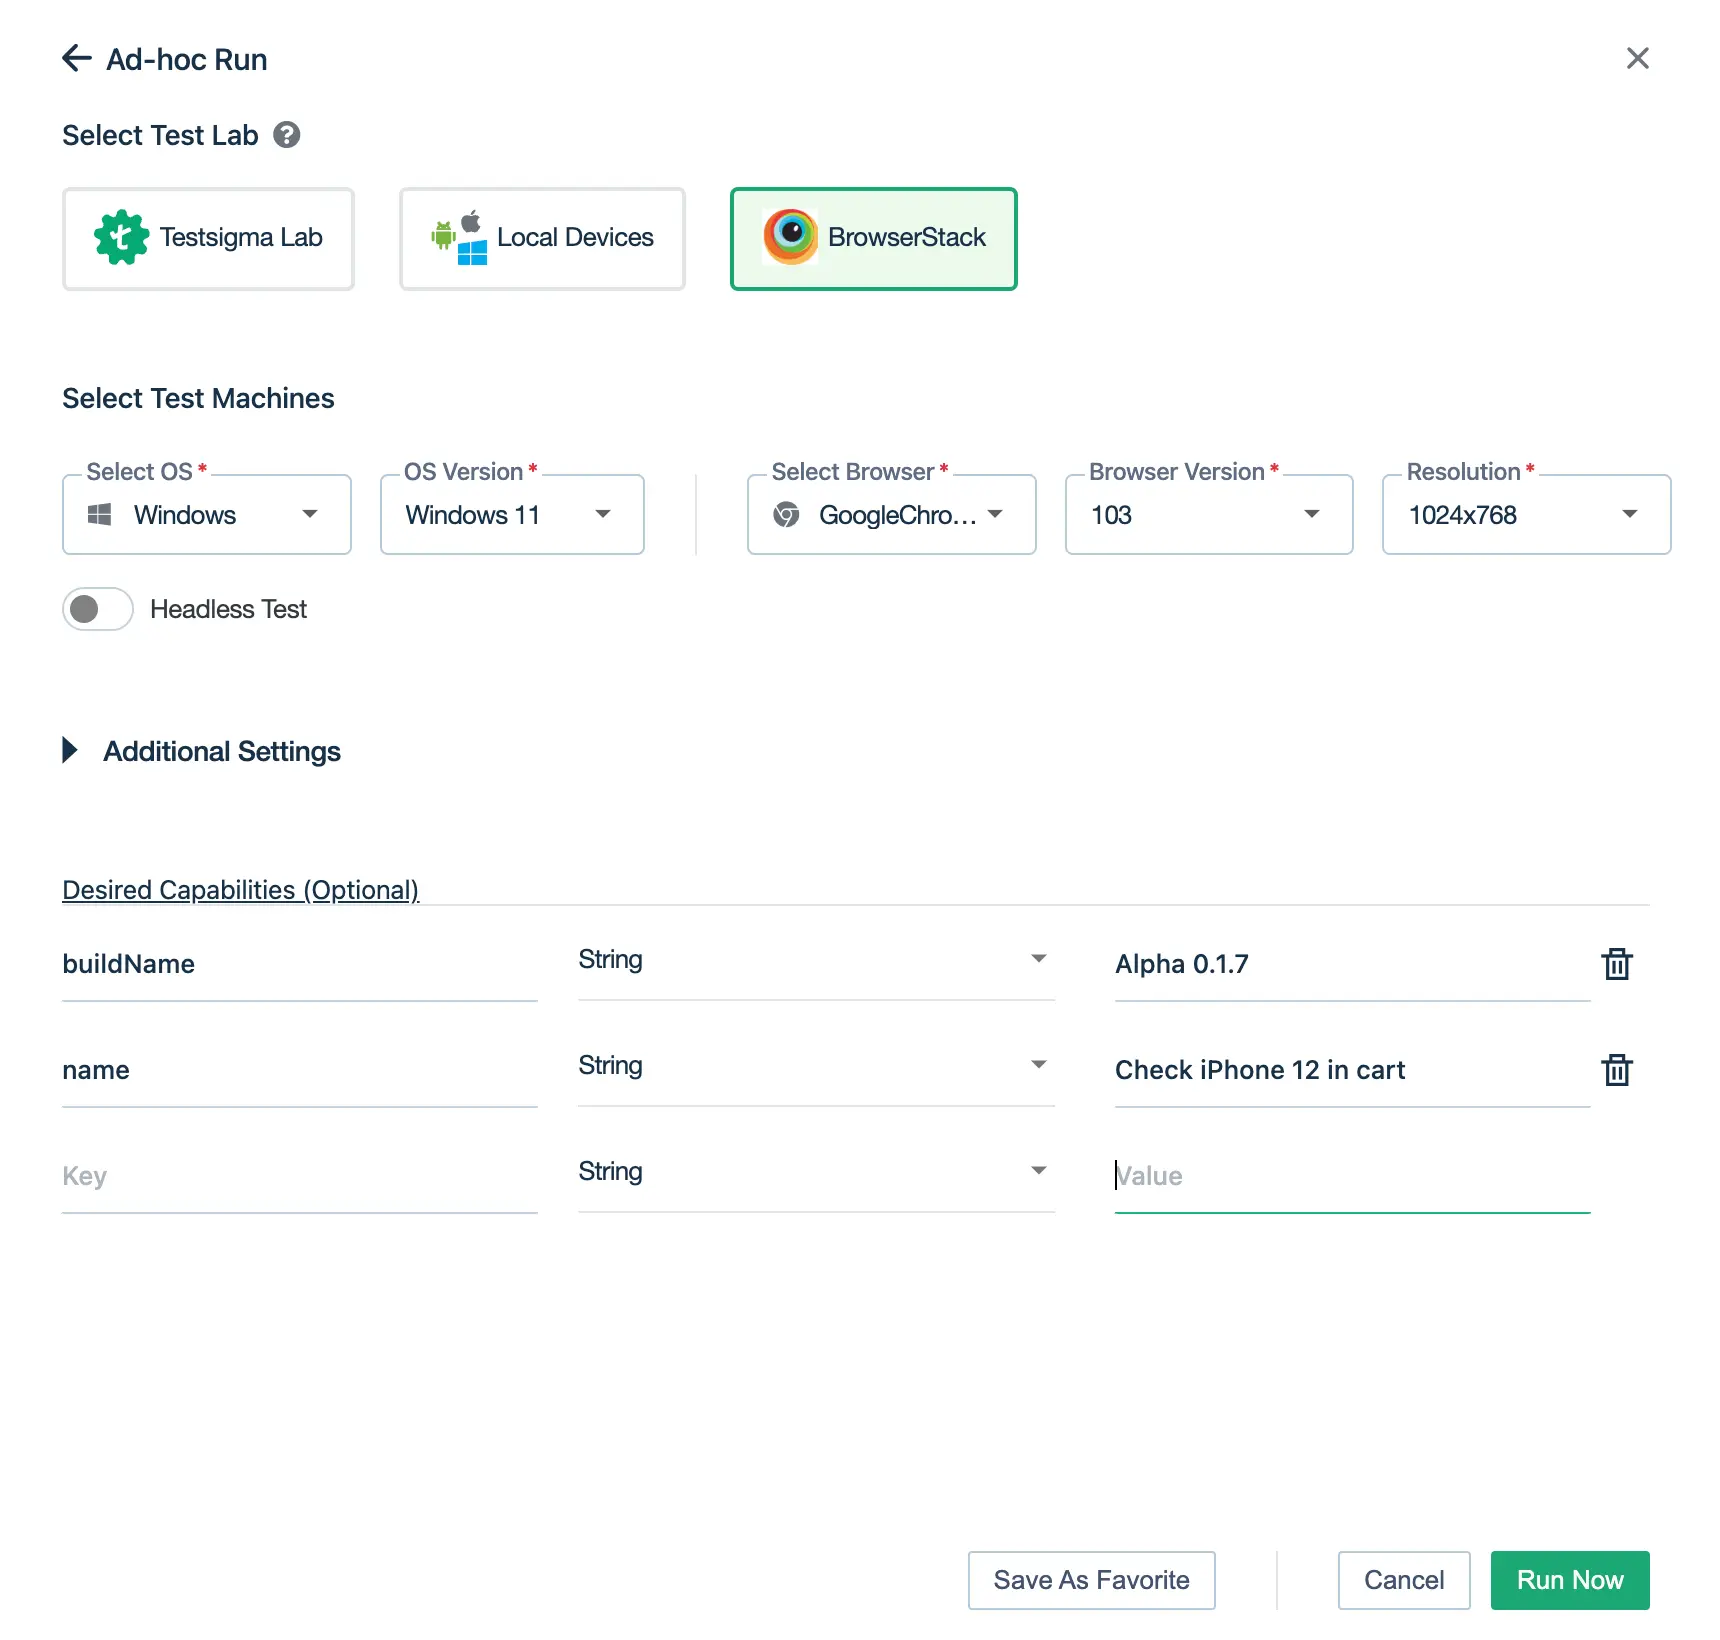
Task: Click the Local Devices platform icons
Action: point(459,238)
